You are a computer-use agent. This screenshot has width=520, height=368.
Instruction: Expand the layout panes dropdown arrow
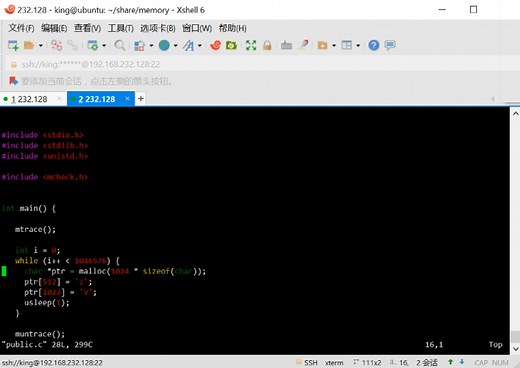358,45
